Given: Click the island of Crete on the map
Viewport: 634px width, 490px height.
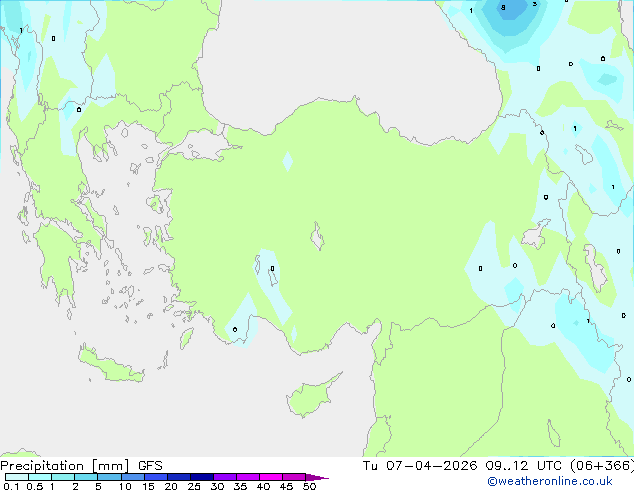Looking at the screenshot, I should (x=111, y=365).
